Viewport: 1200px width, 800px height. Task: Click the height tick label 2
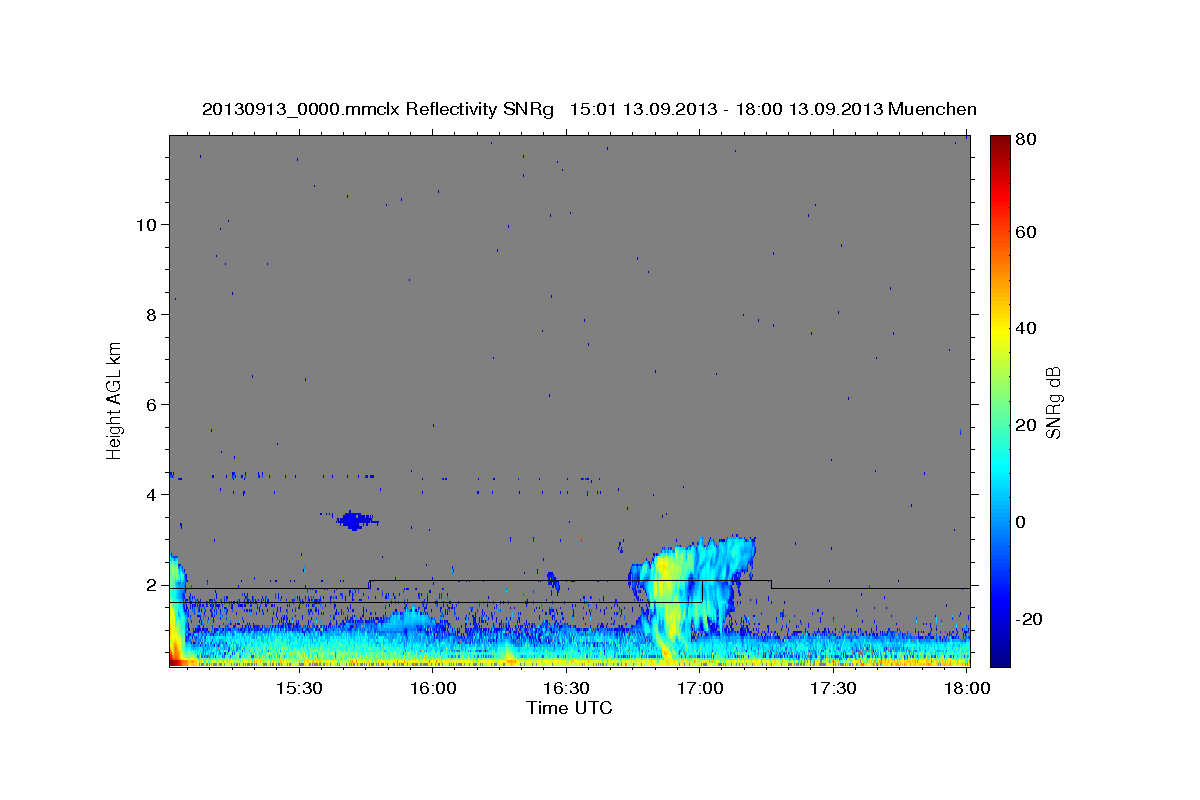click(150, 584)
